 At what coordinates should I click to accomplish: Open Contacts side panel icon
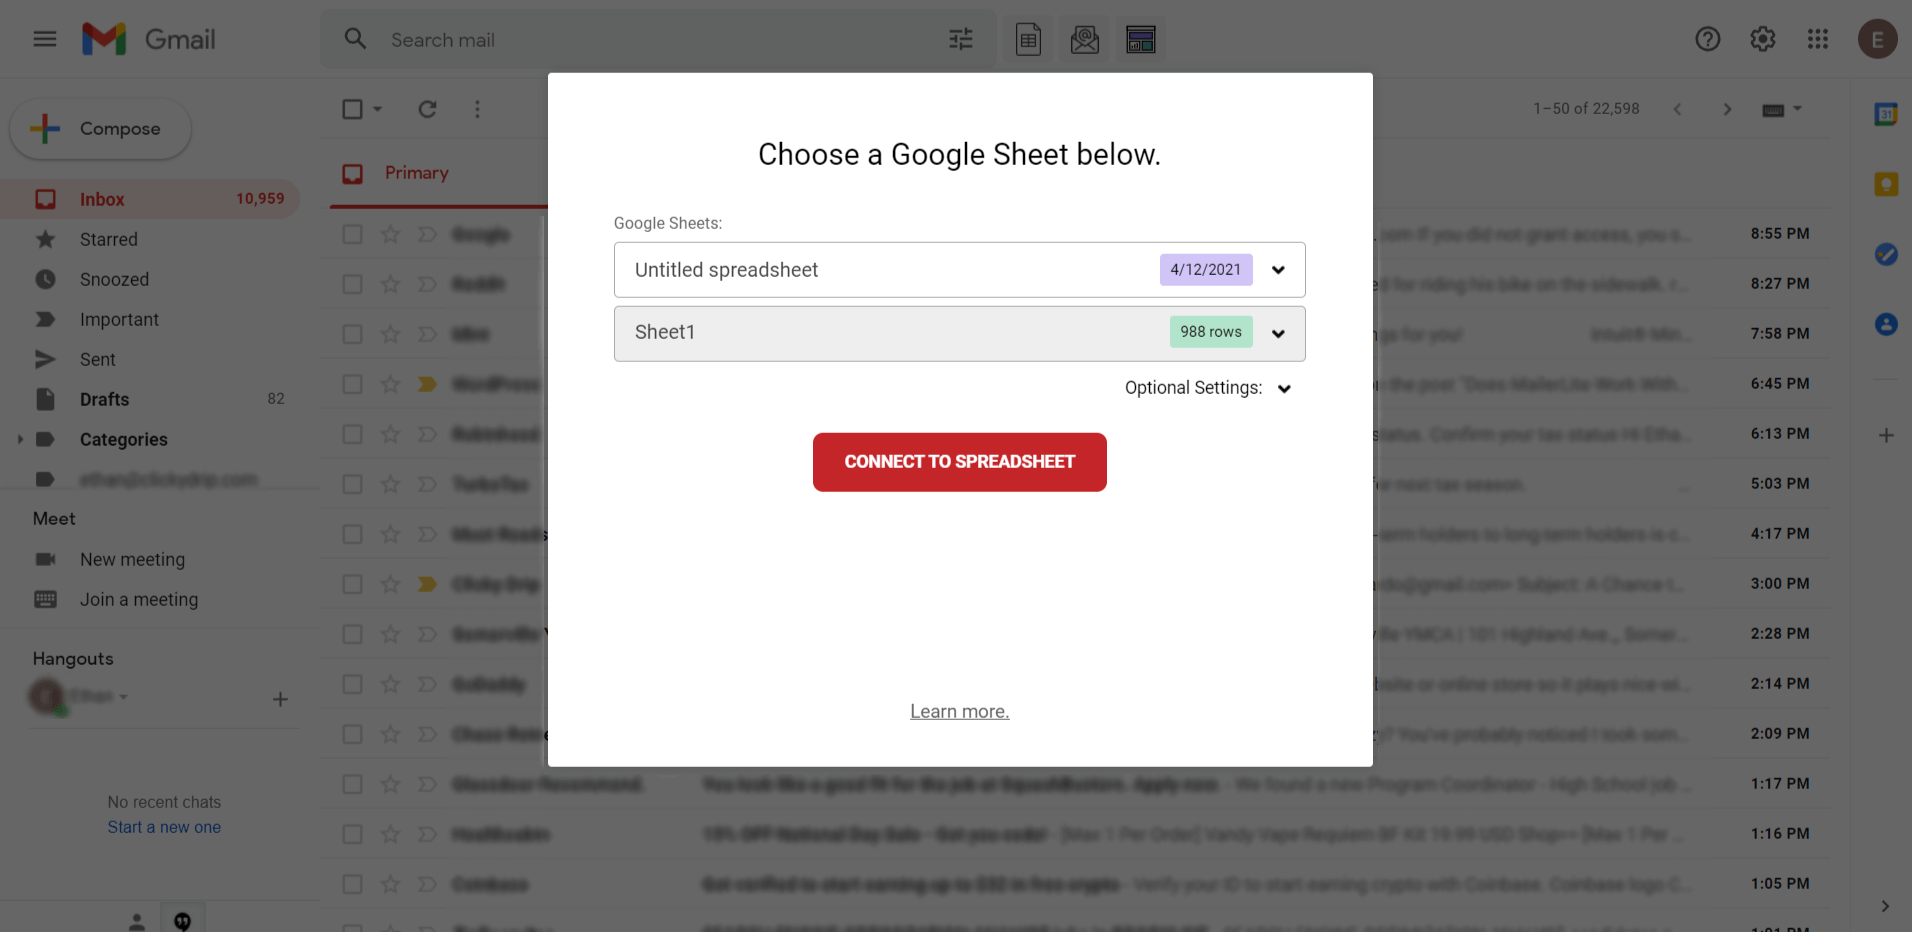[x=1886, y=324]
